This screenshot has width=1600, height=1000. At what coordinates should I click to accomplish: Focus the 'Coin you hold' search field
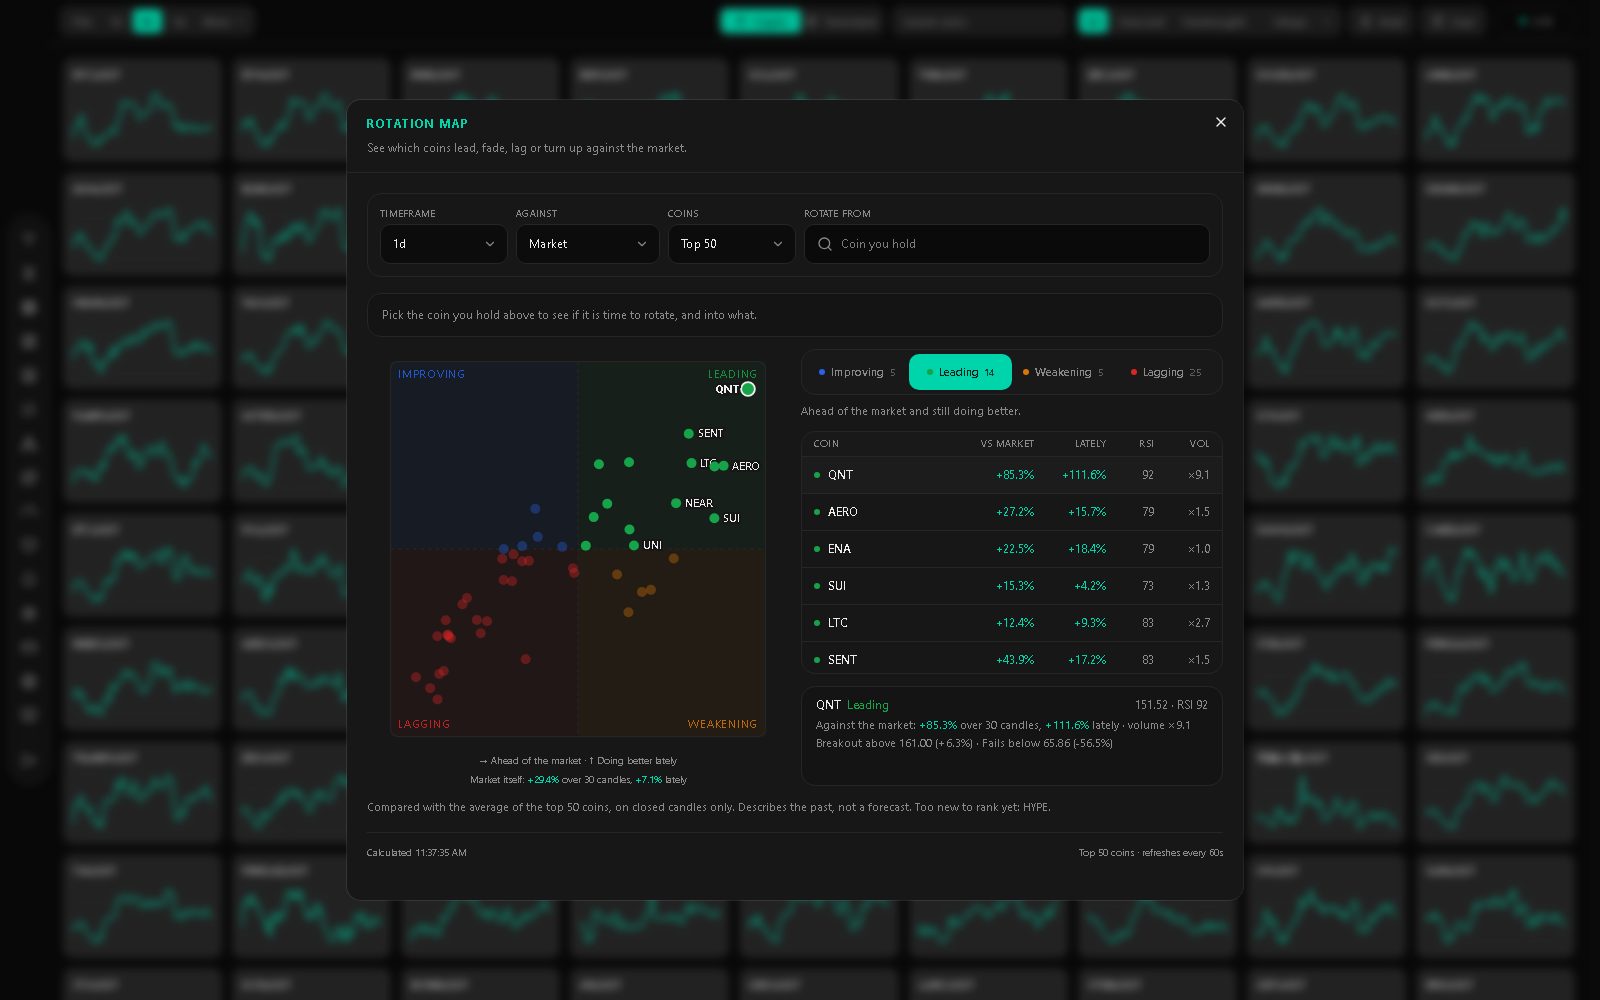1007,244
